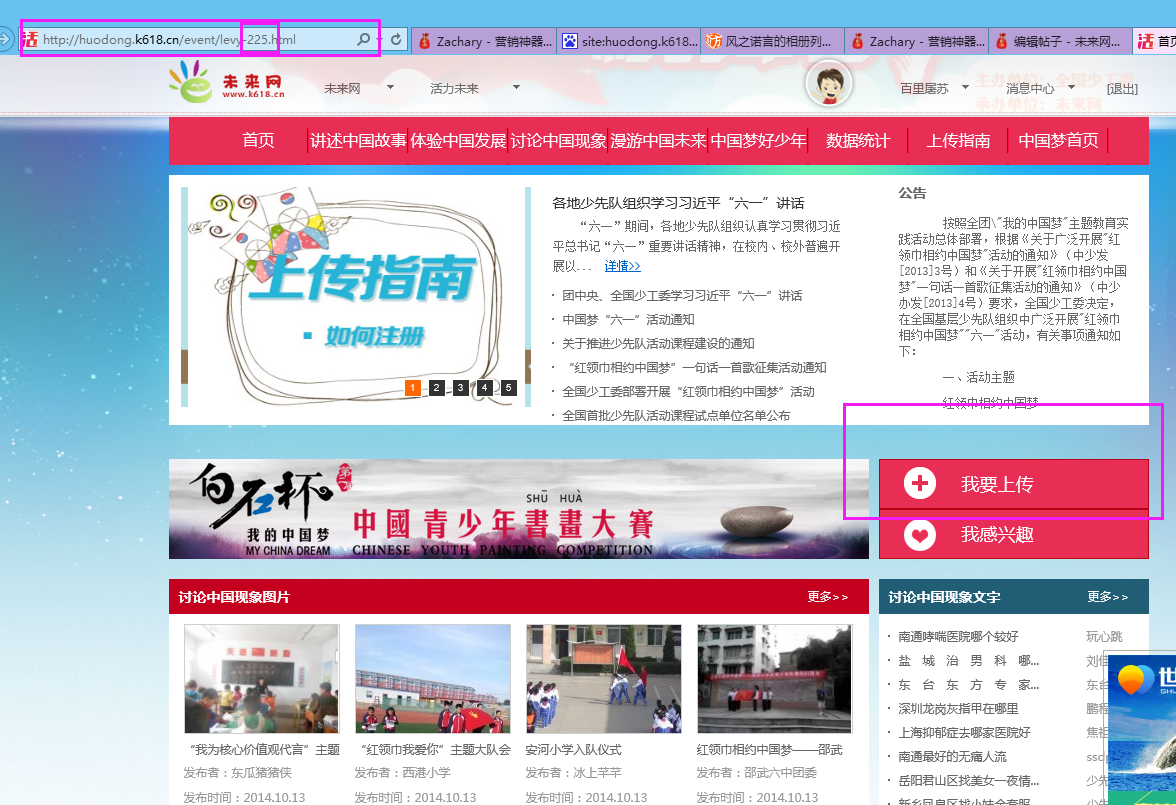Viewport: 1176px width, 805px height.
Task: Click the search magnifier in the address bar
Action: pos(363,38)
